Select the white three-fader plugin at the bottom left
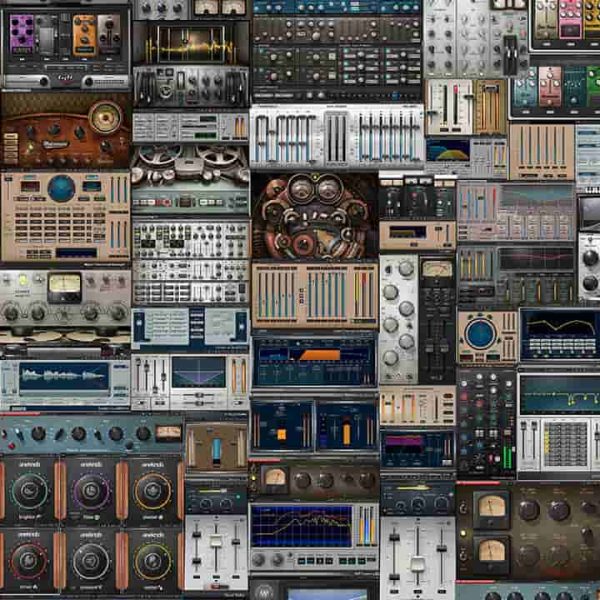 pos(216,553)
